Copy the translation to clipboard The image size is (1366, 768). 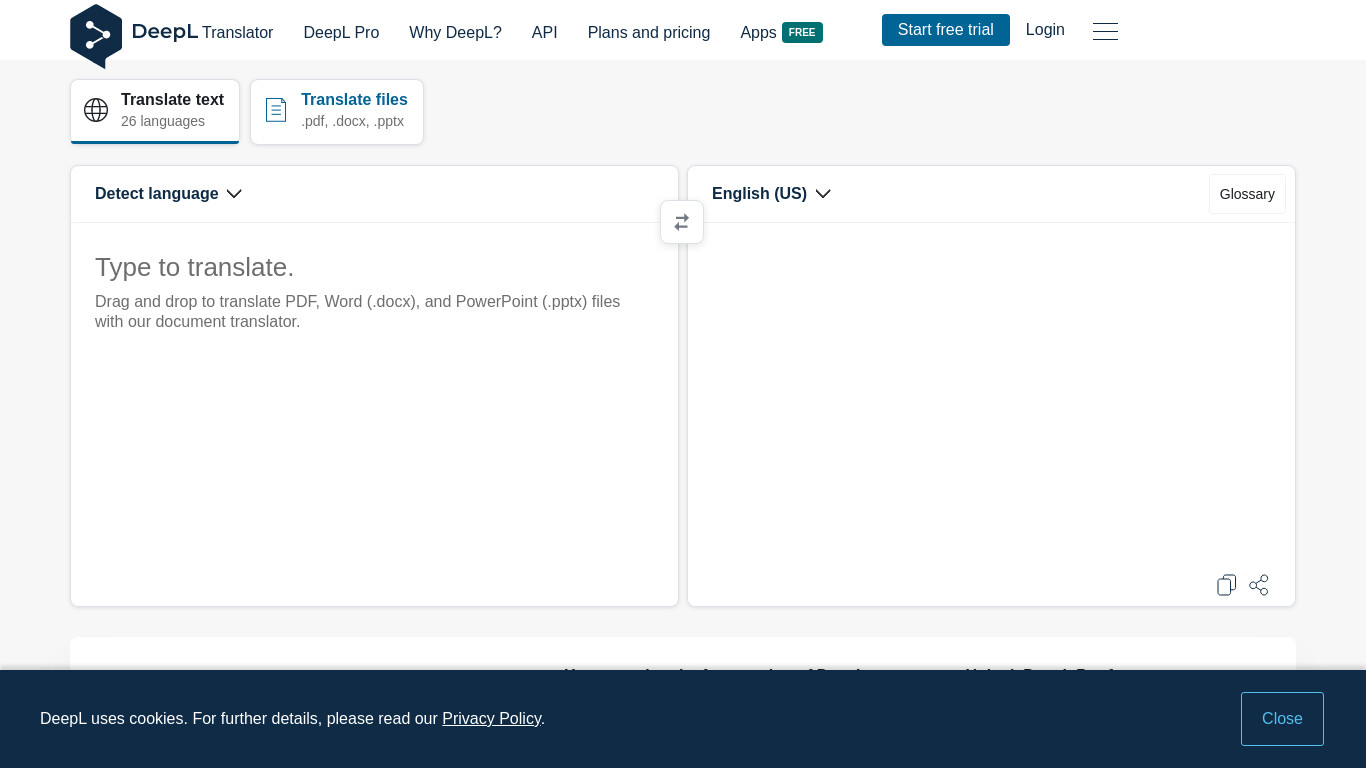tap(1226, 585)
